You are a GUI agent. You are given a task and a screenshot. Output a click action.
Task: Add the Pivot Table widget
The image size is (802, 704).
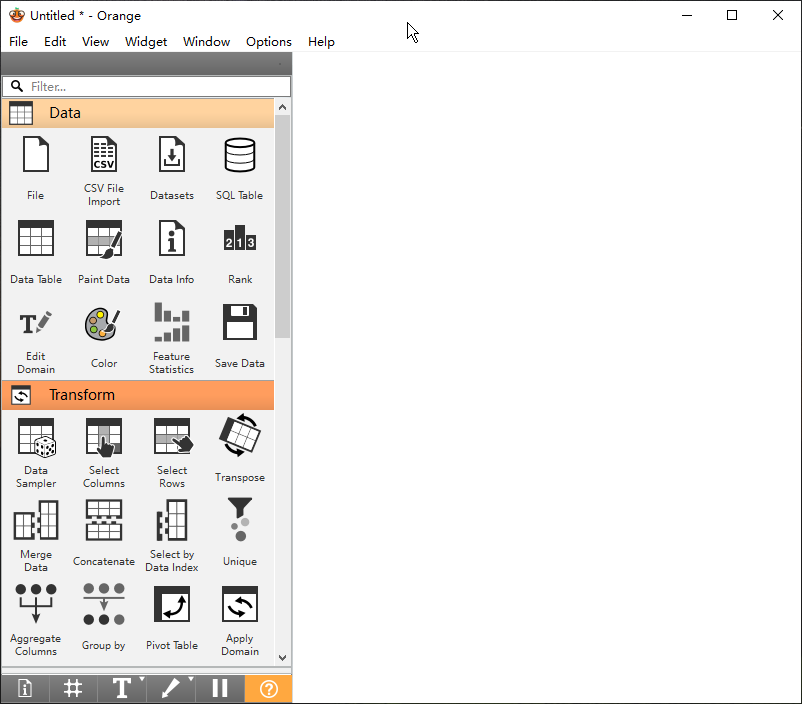[172, 619]
